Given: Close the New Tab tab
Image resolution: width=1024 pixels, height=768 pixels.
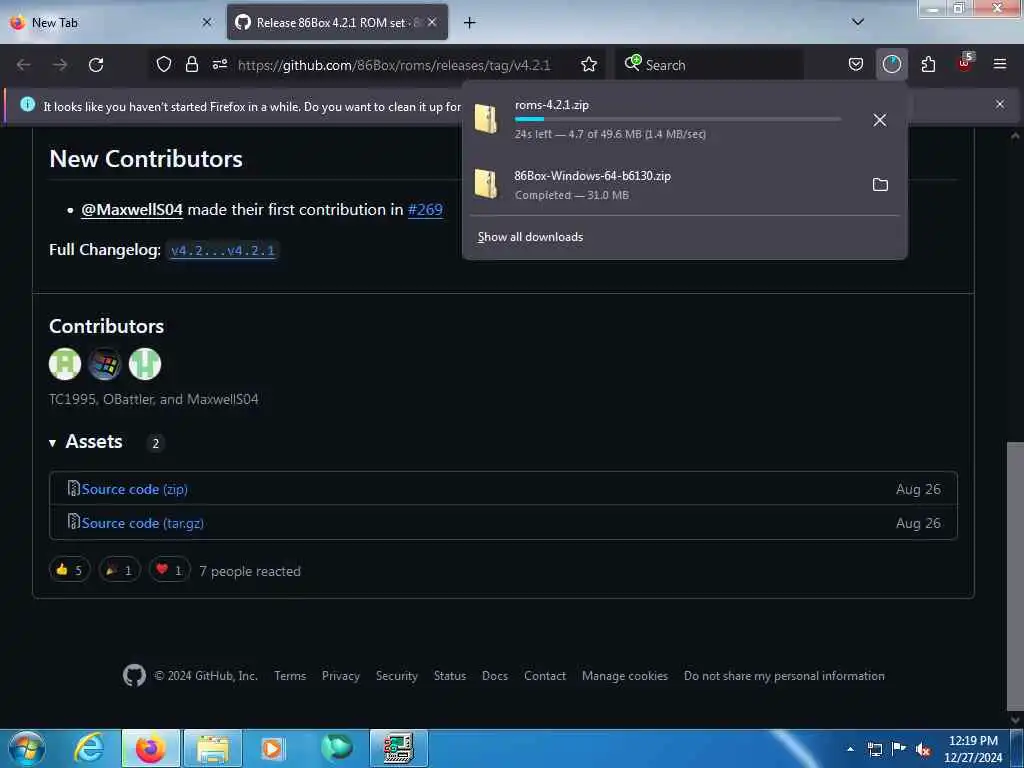Looking at the screenshot, I should click(207, 22).
